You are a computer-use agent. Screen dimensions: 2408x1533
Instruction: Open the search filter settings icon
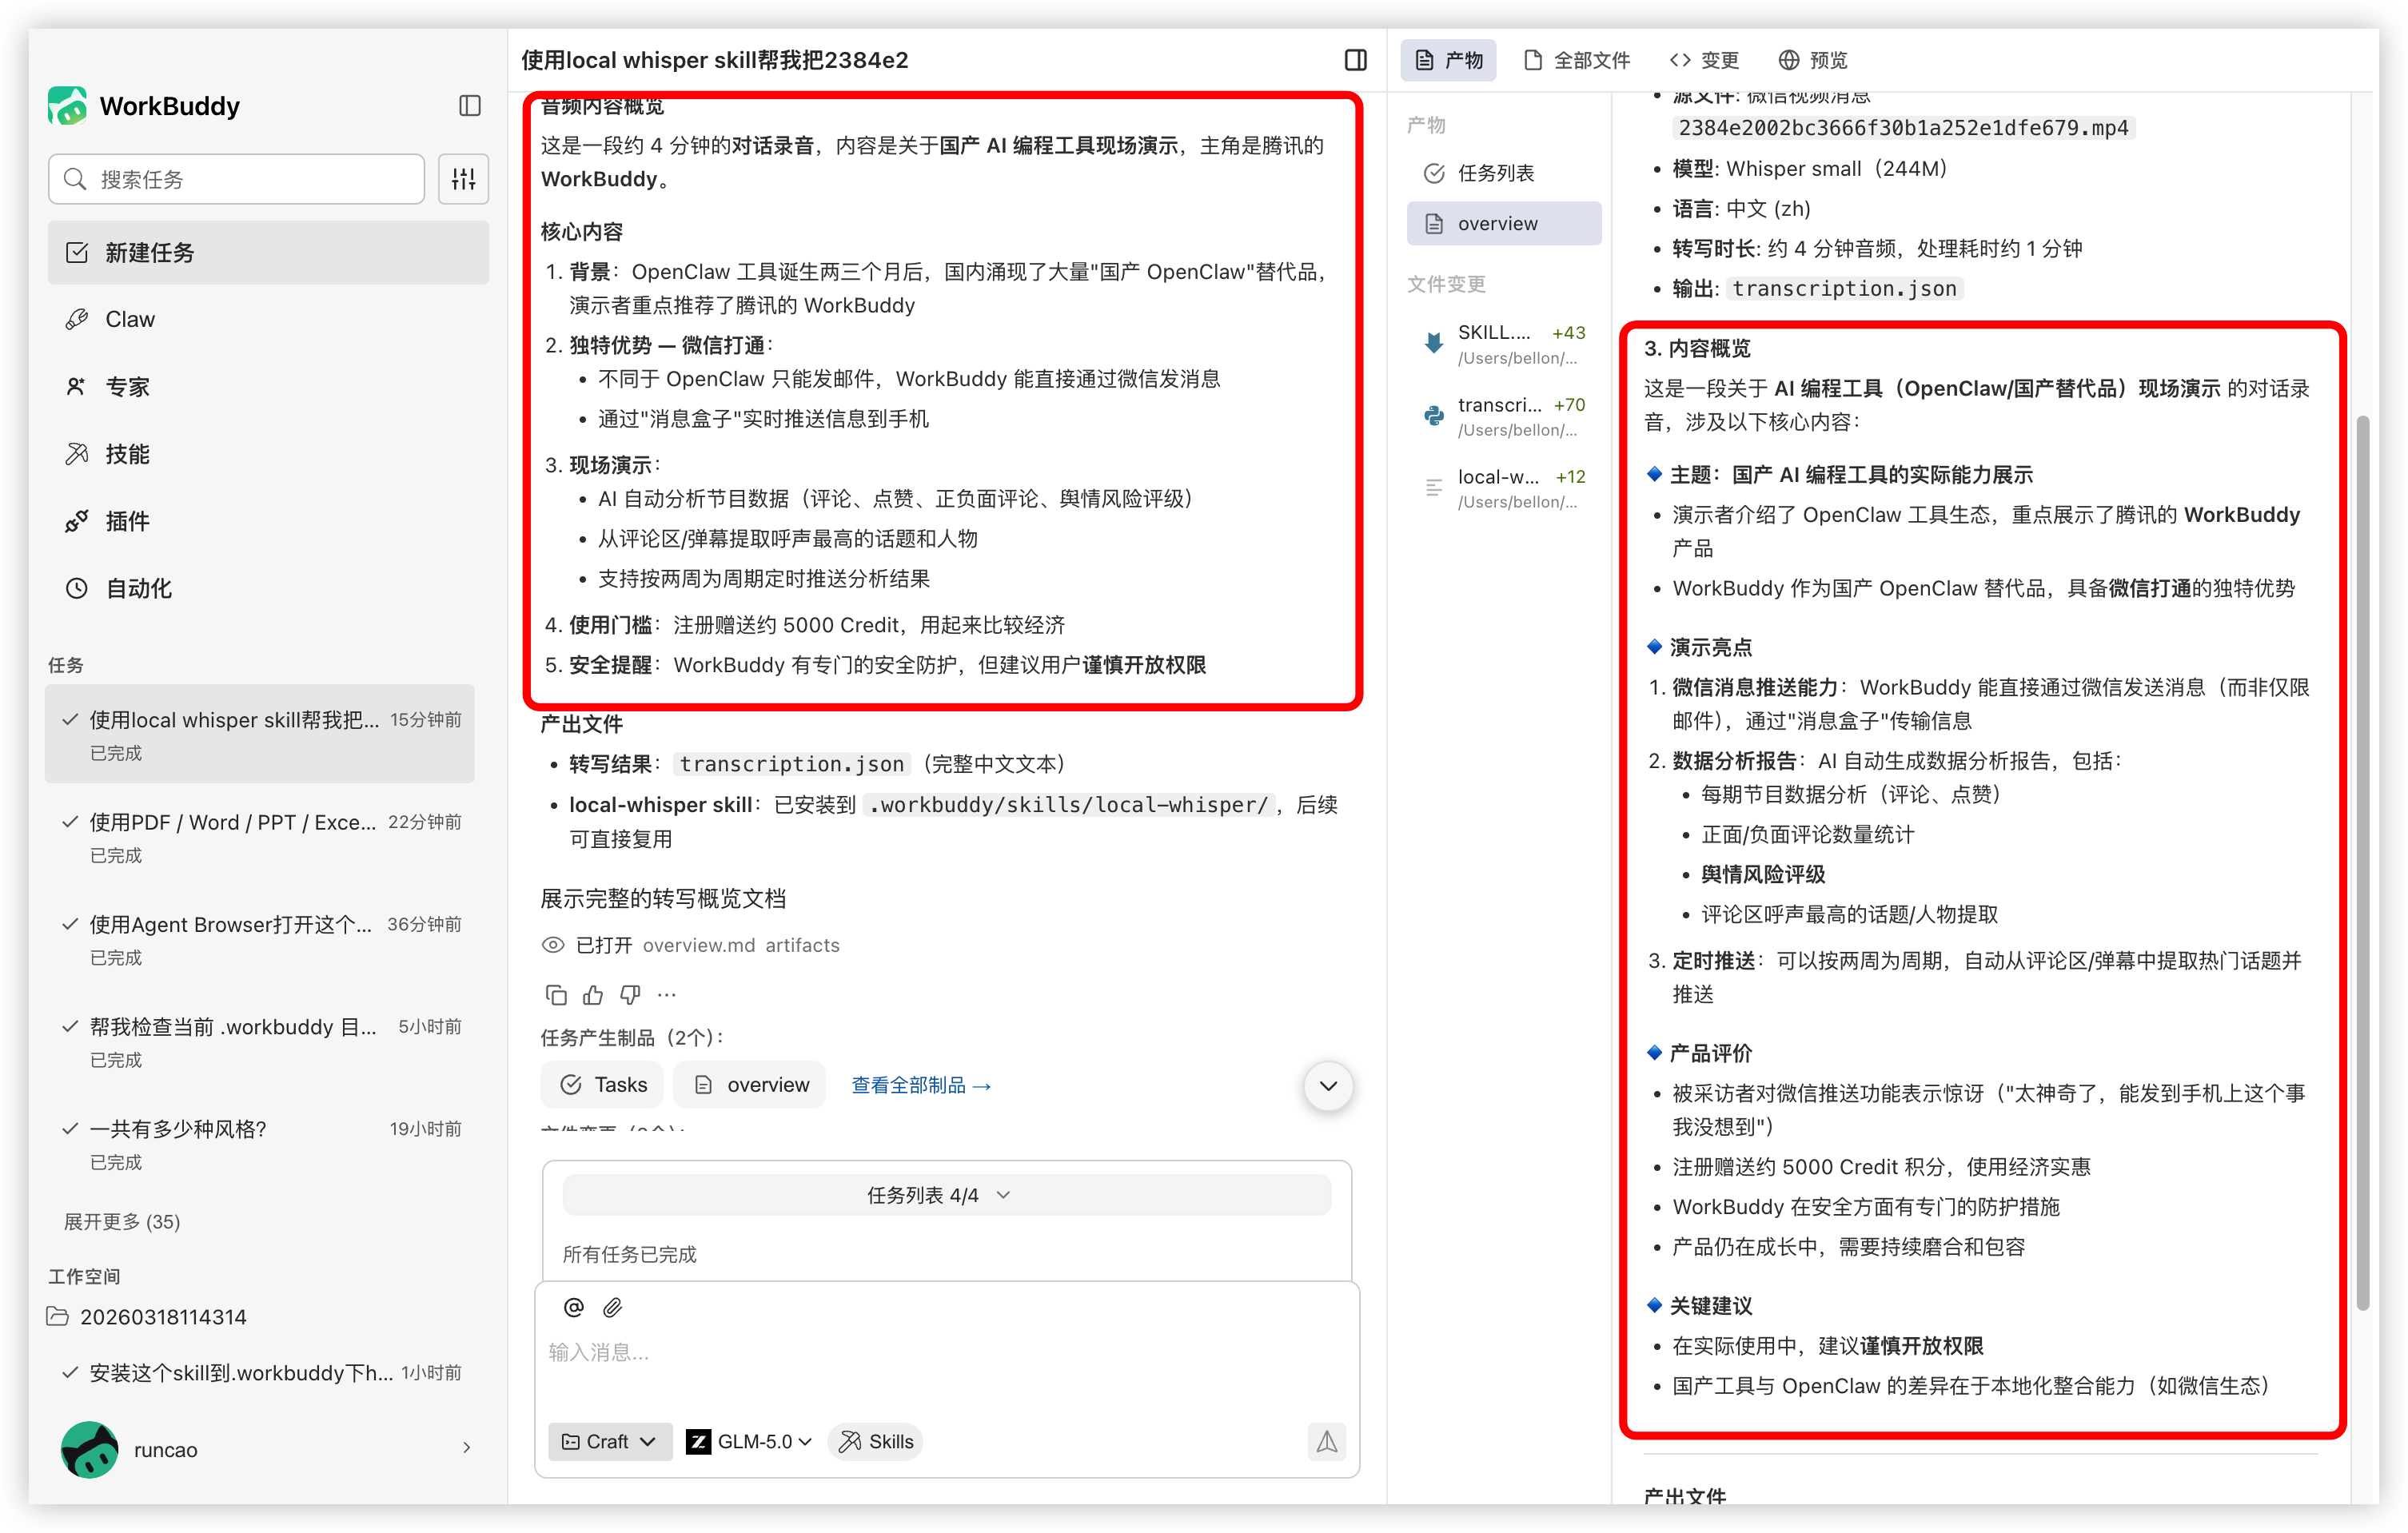[463, 179]
